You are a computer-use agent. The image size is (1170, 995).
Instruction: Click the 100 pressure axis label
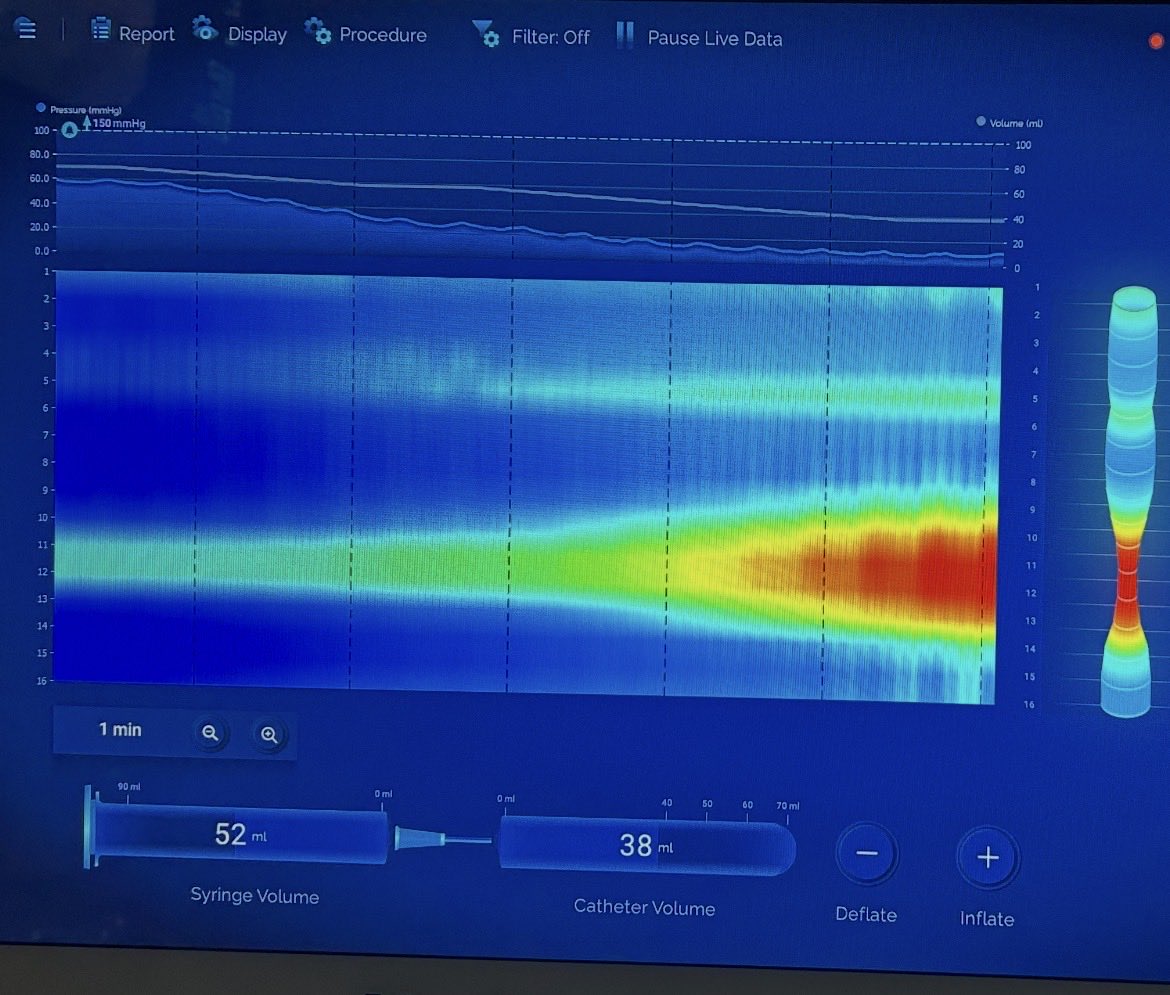pyautogui.click(x=41, y=131)
